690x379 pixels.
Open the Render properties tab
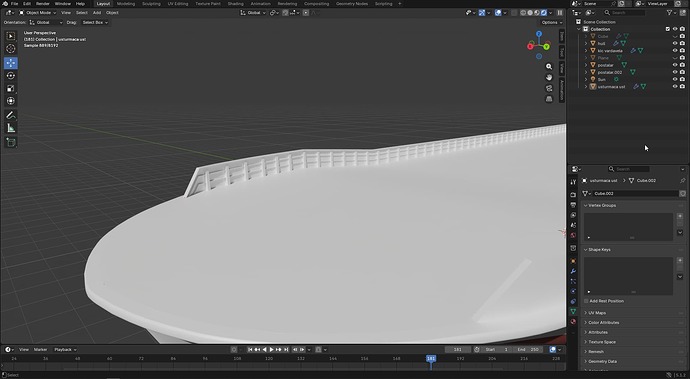(x=573, y=195)
